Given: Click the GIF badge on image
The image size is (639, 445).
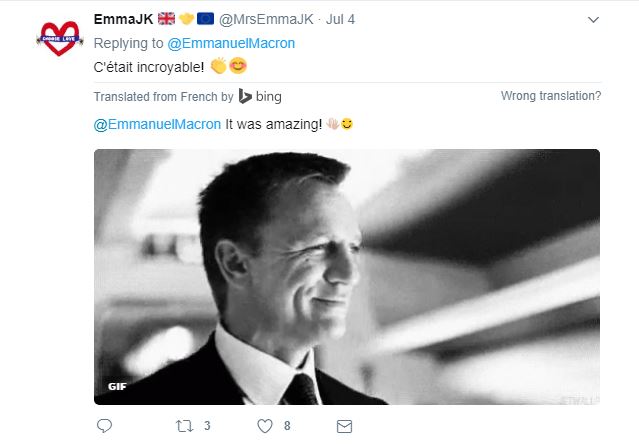Looking at the screenshot, I should 117,386.
